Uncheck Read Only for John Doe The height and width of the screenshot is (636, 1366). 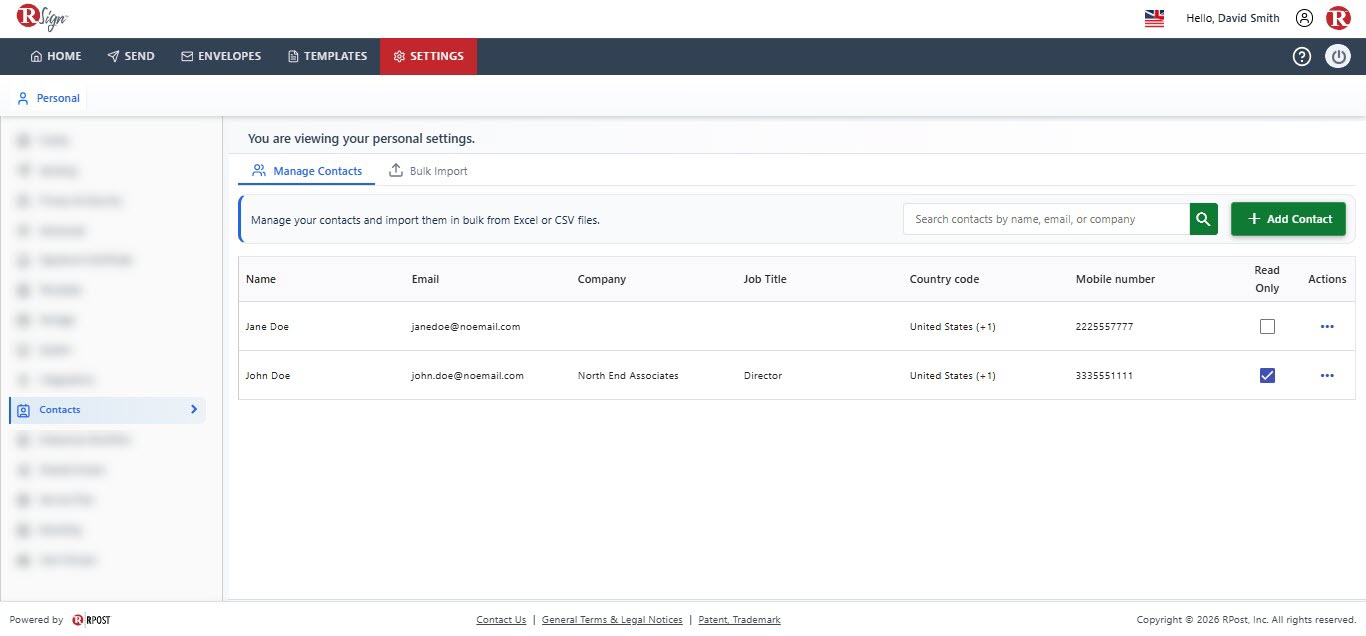pyautogui.click(x=1267, y=376)
